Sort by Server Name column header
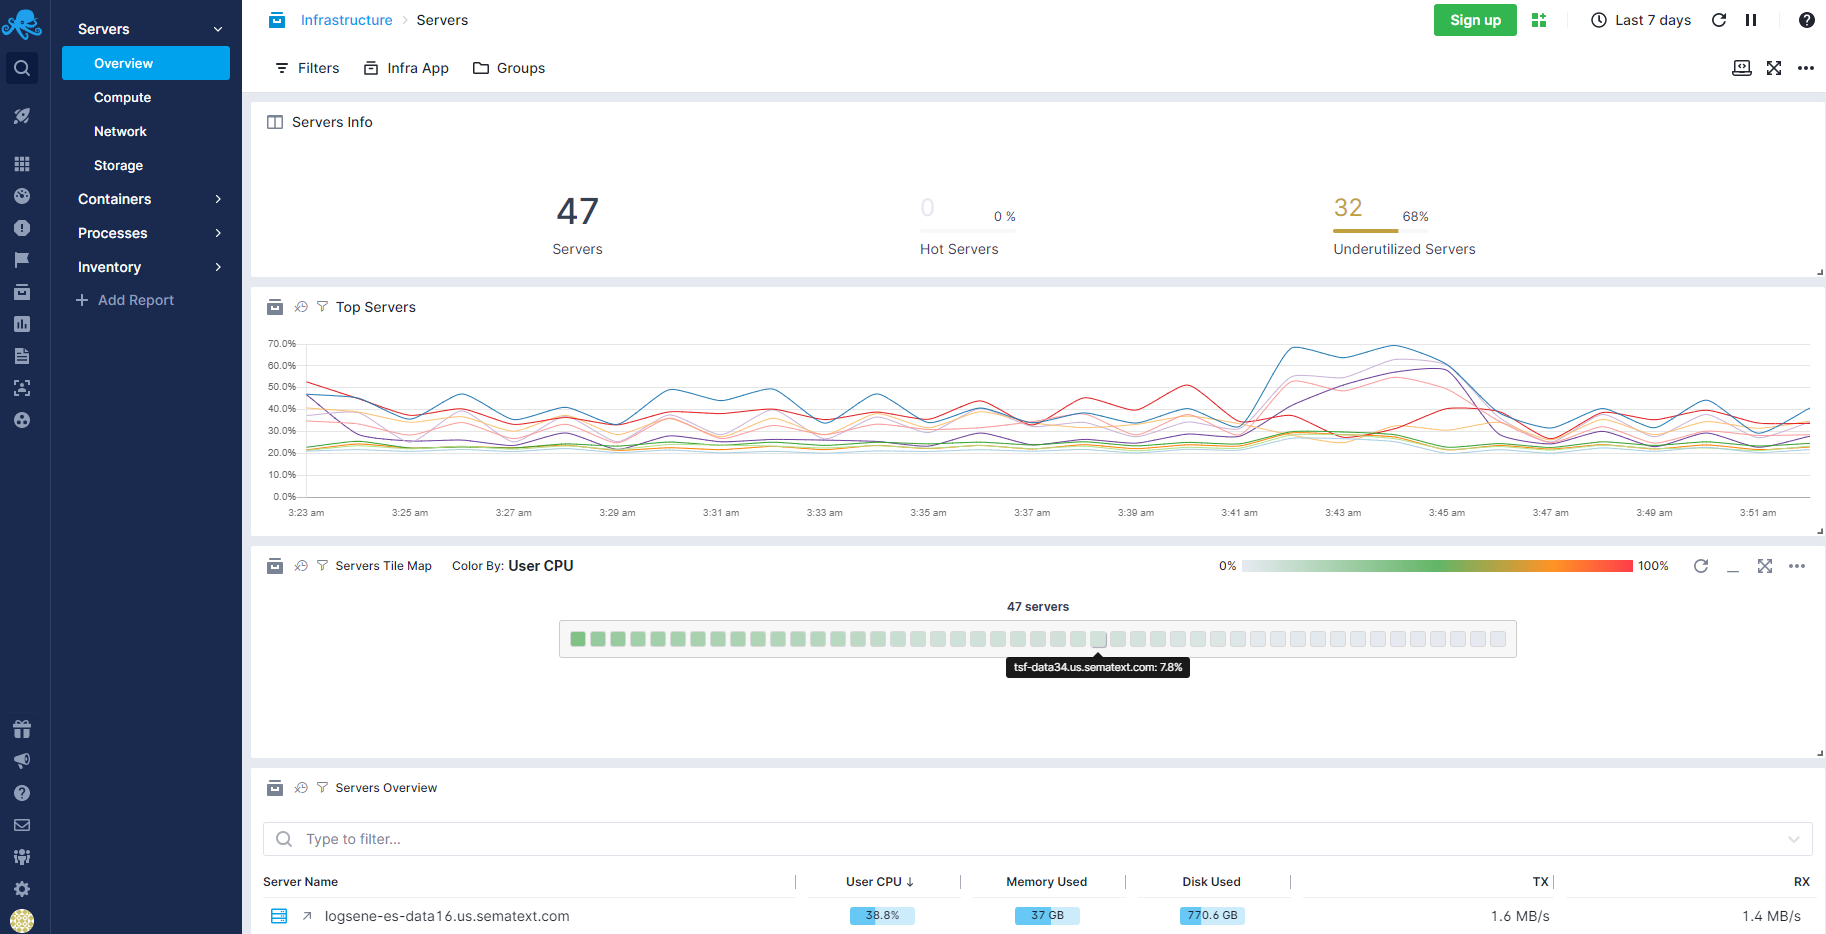Image resolution: width=1826 pixels, height=934 pixels. tap(300, 882)
